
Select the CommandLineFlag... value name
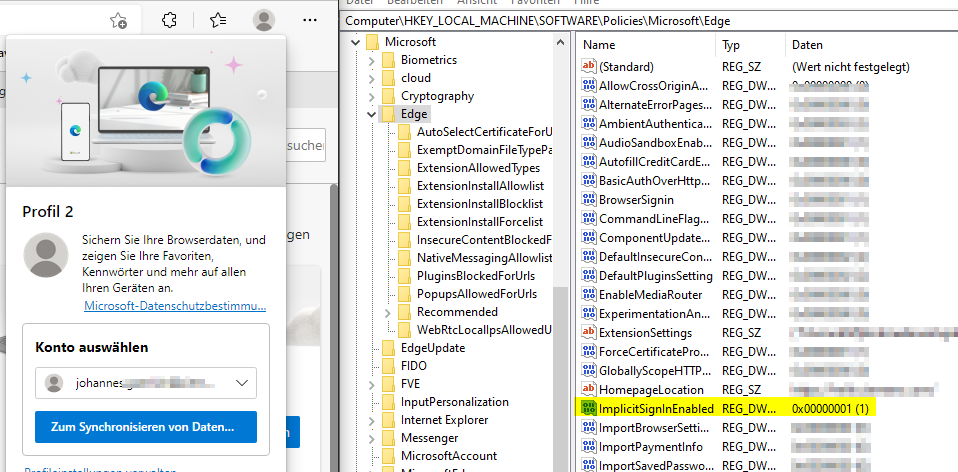coord(653,219)
